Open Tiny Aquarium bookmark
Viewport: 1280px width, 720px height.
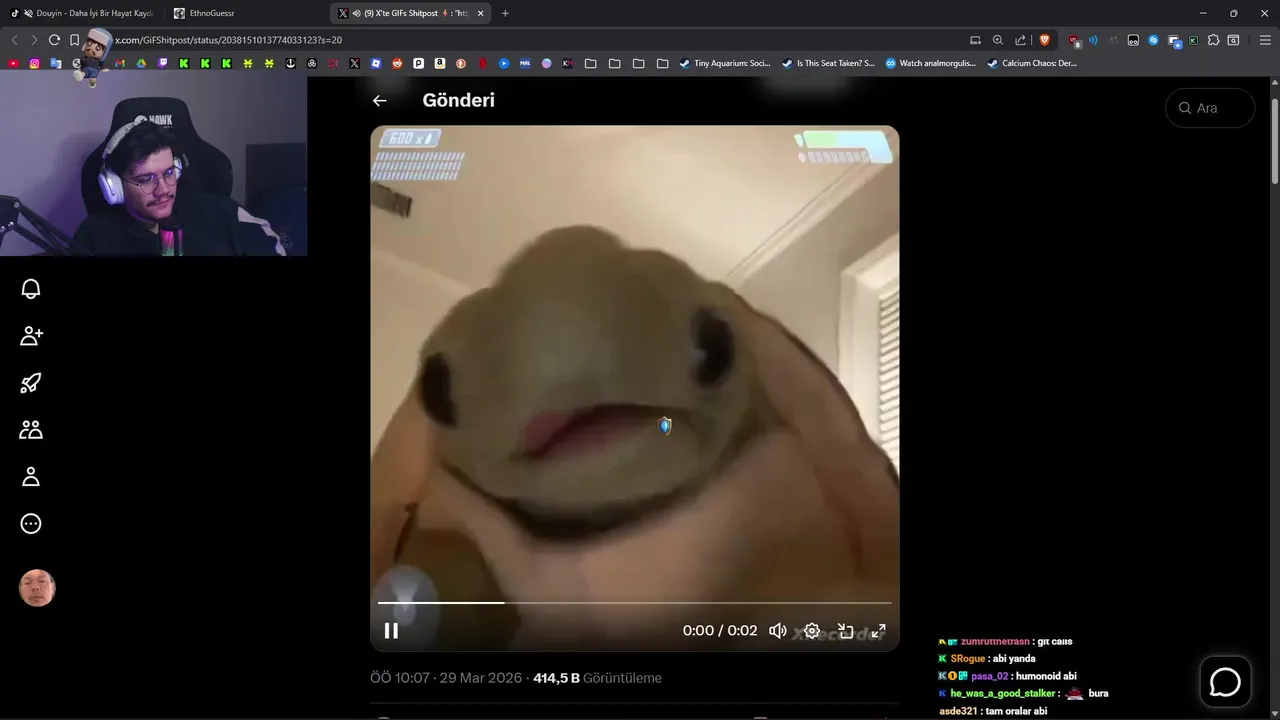pos(724,63)
